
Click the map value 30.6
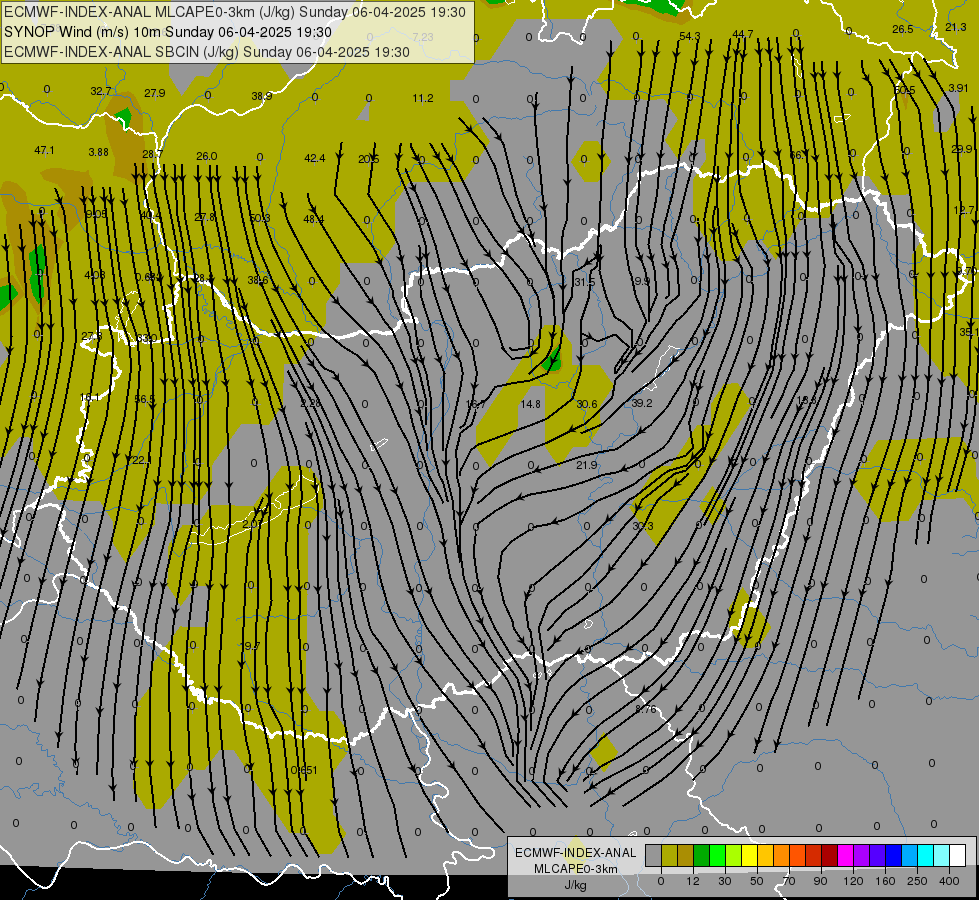587,404
